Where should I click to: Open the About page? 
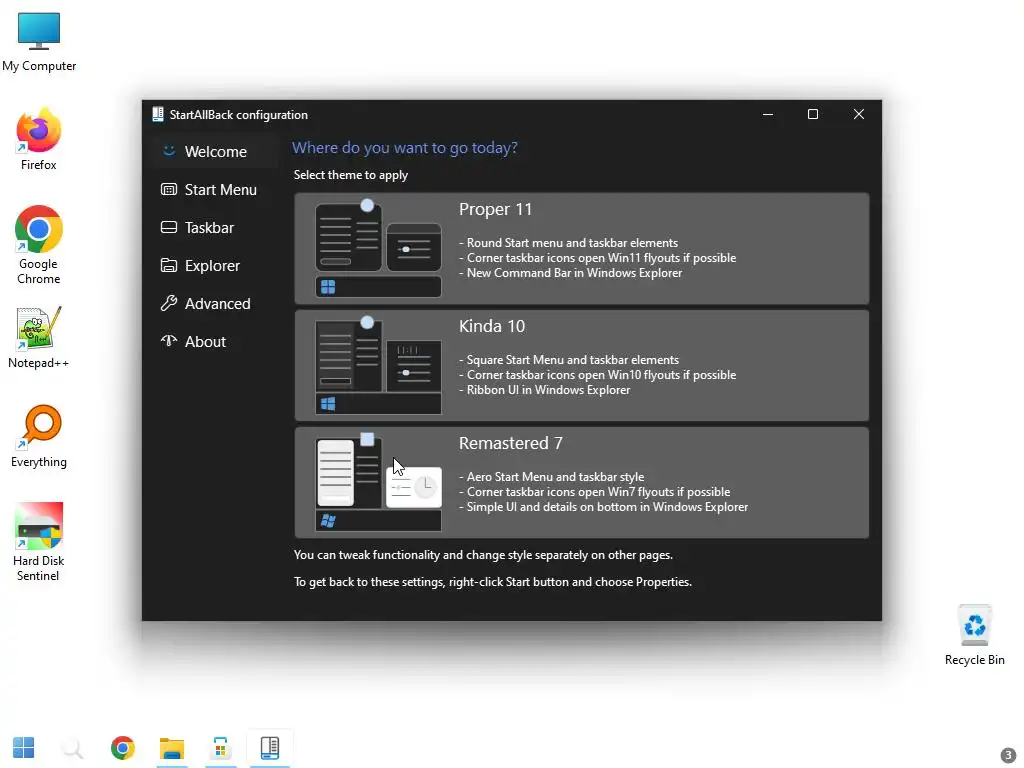(214, 341)
